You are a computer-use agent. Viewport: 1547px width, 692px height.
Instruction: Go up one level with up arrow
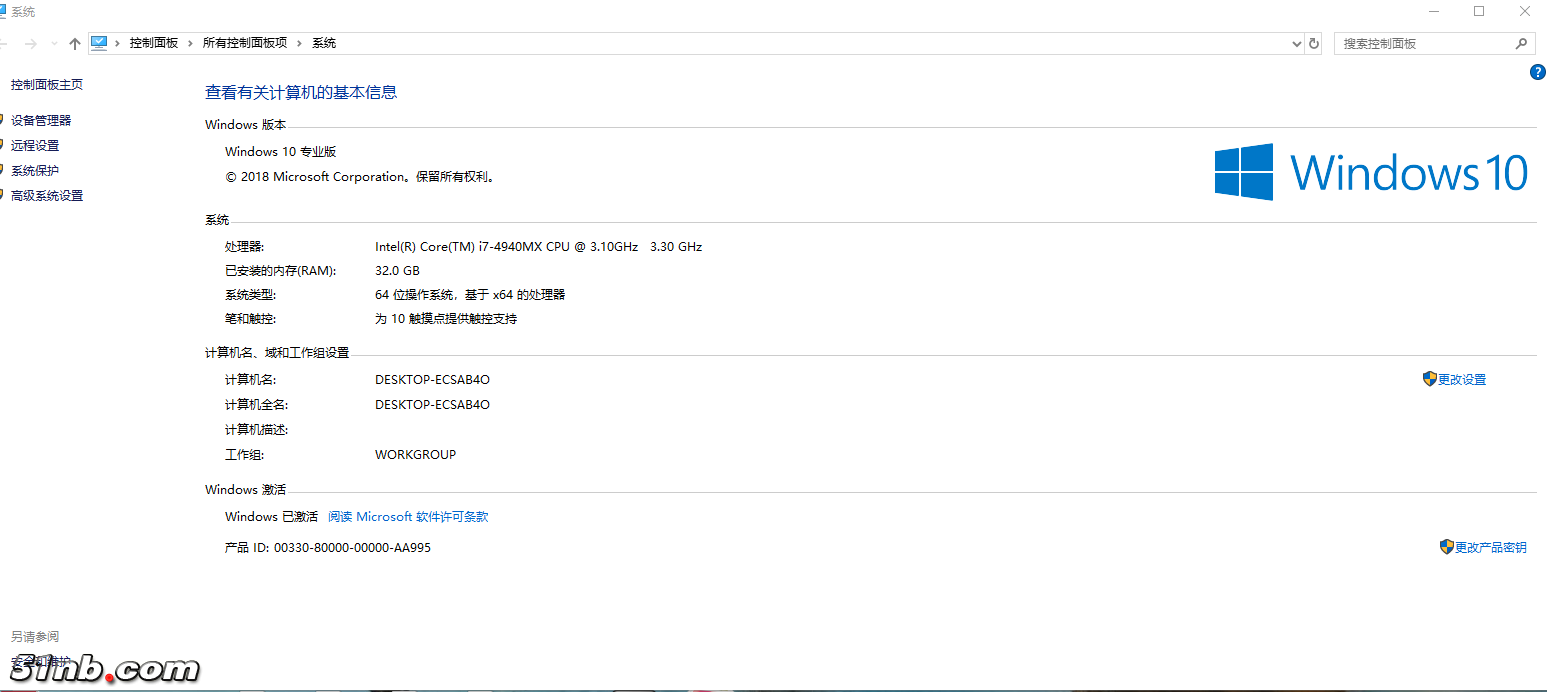pyautogui.click(x=75, y=43)
